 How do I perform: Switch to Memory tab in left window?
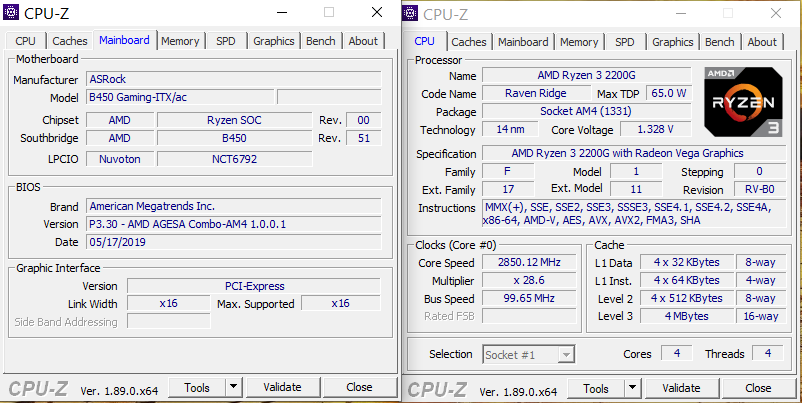click(180, 41)
